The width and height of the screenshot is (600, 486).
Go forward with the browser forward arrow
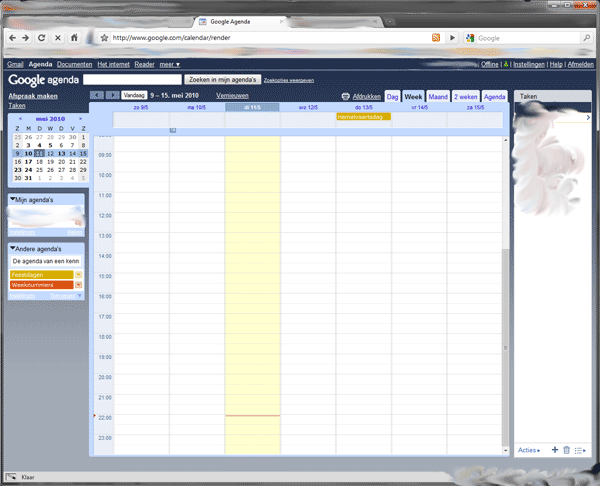tap(26, 38)
